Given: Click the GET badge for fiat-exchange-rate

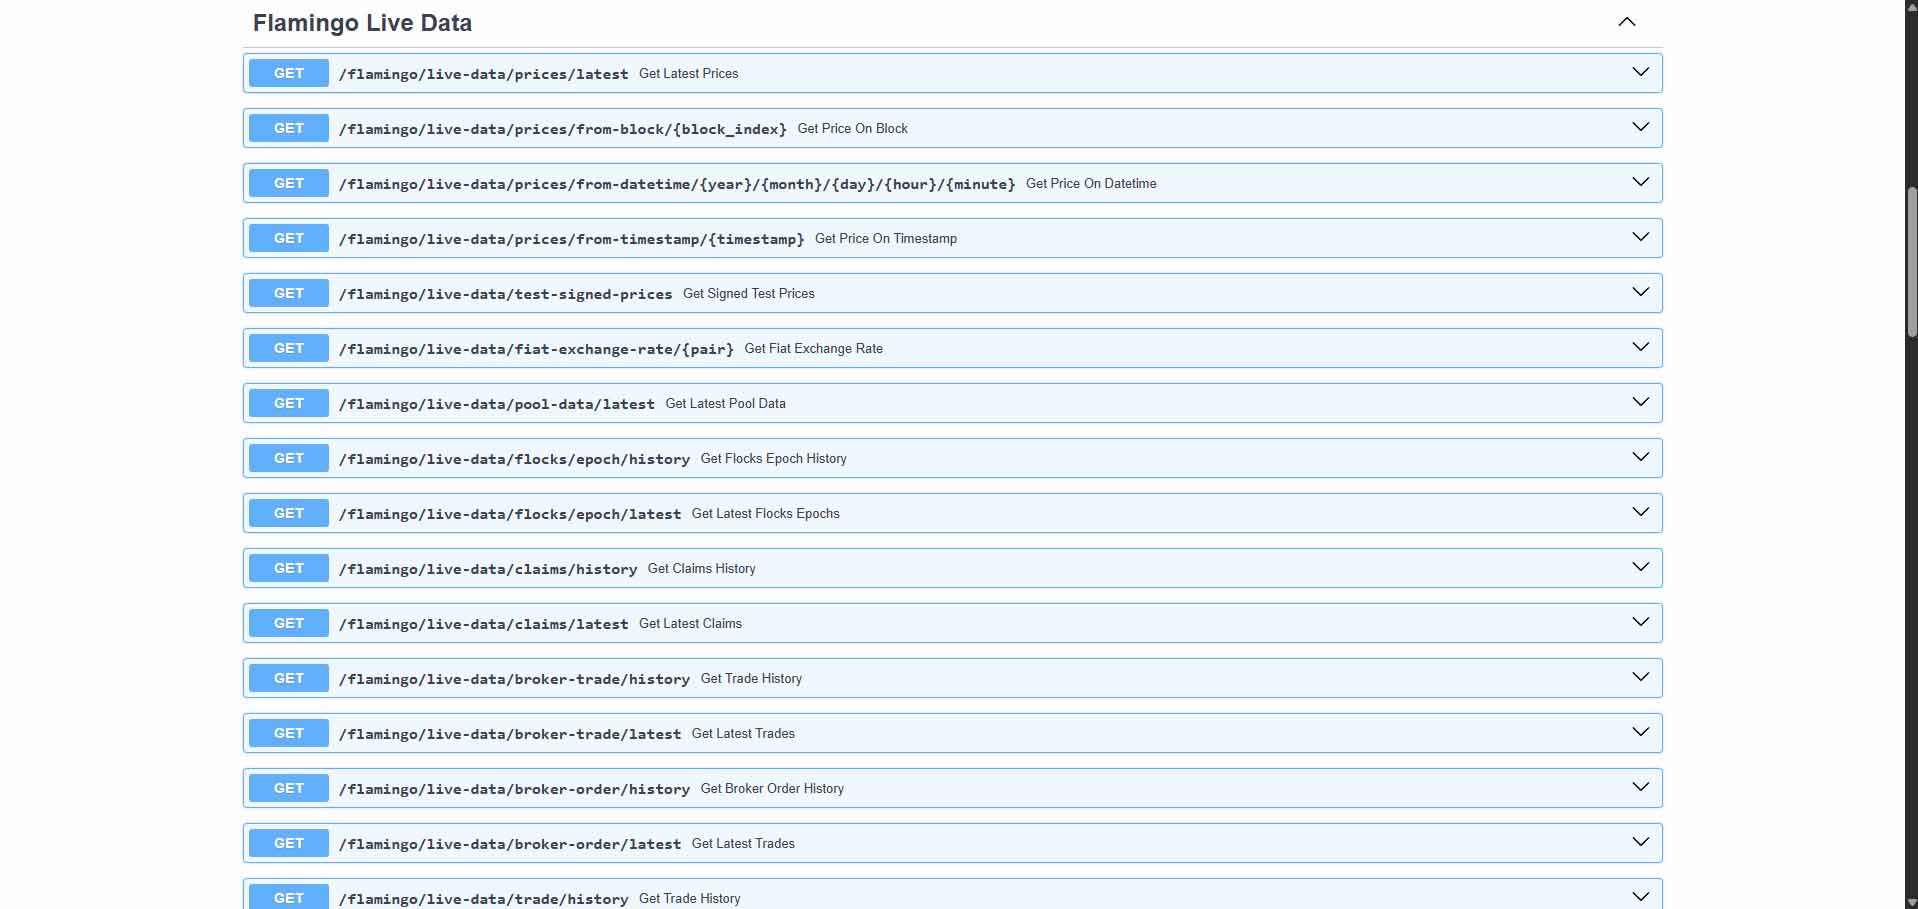Looking at the screenshot, I should click(289, 348).
